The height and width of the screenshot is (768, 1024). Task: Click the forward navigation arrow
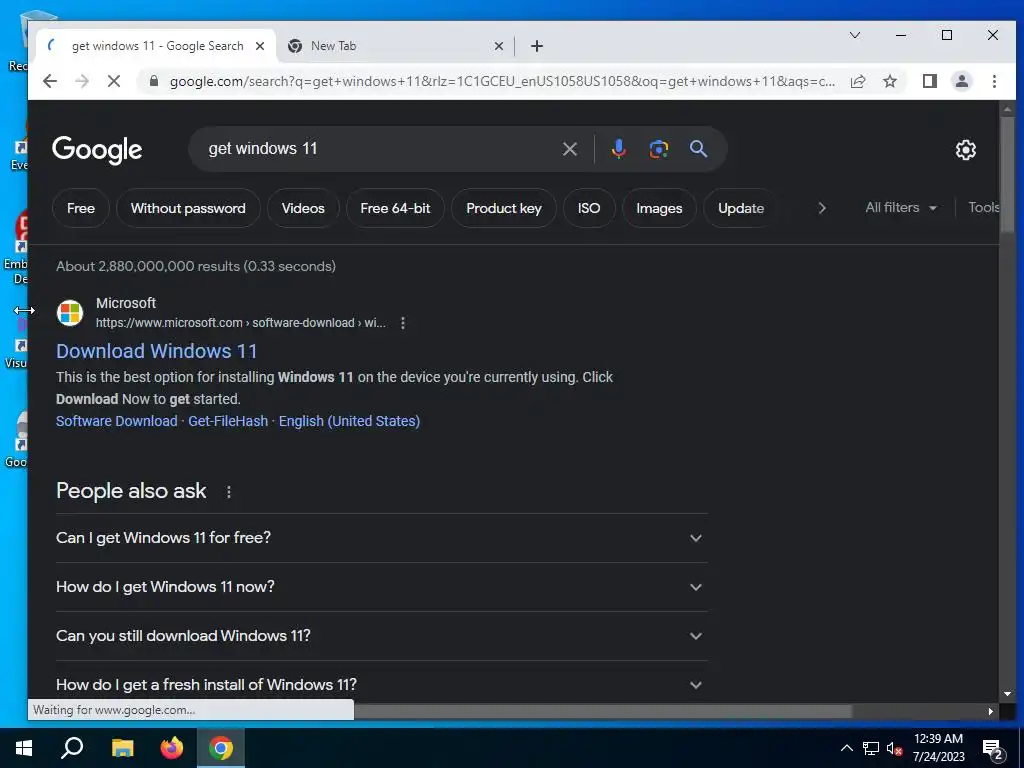pos(82,81)
